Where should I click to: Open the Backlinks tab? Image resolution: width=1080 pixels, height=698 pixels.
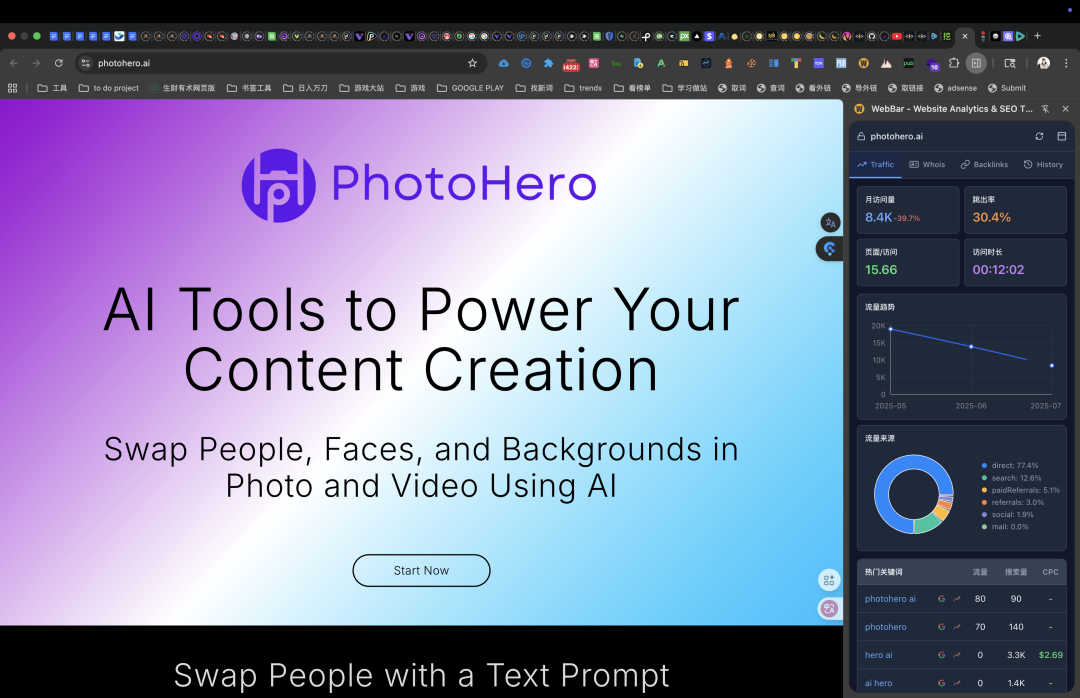coord(984,165)
